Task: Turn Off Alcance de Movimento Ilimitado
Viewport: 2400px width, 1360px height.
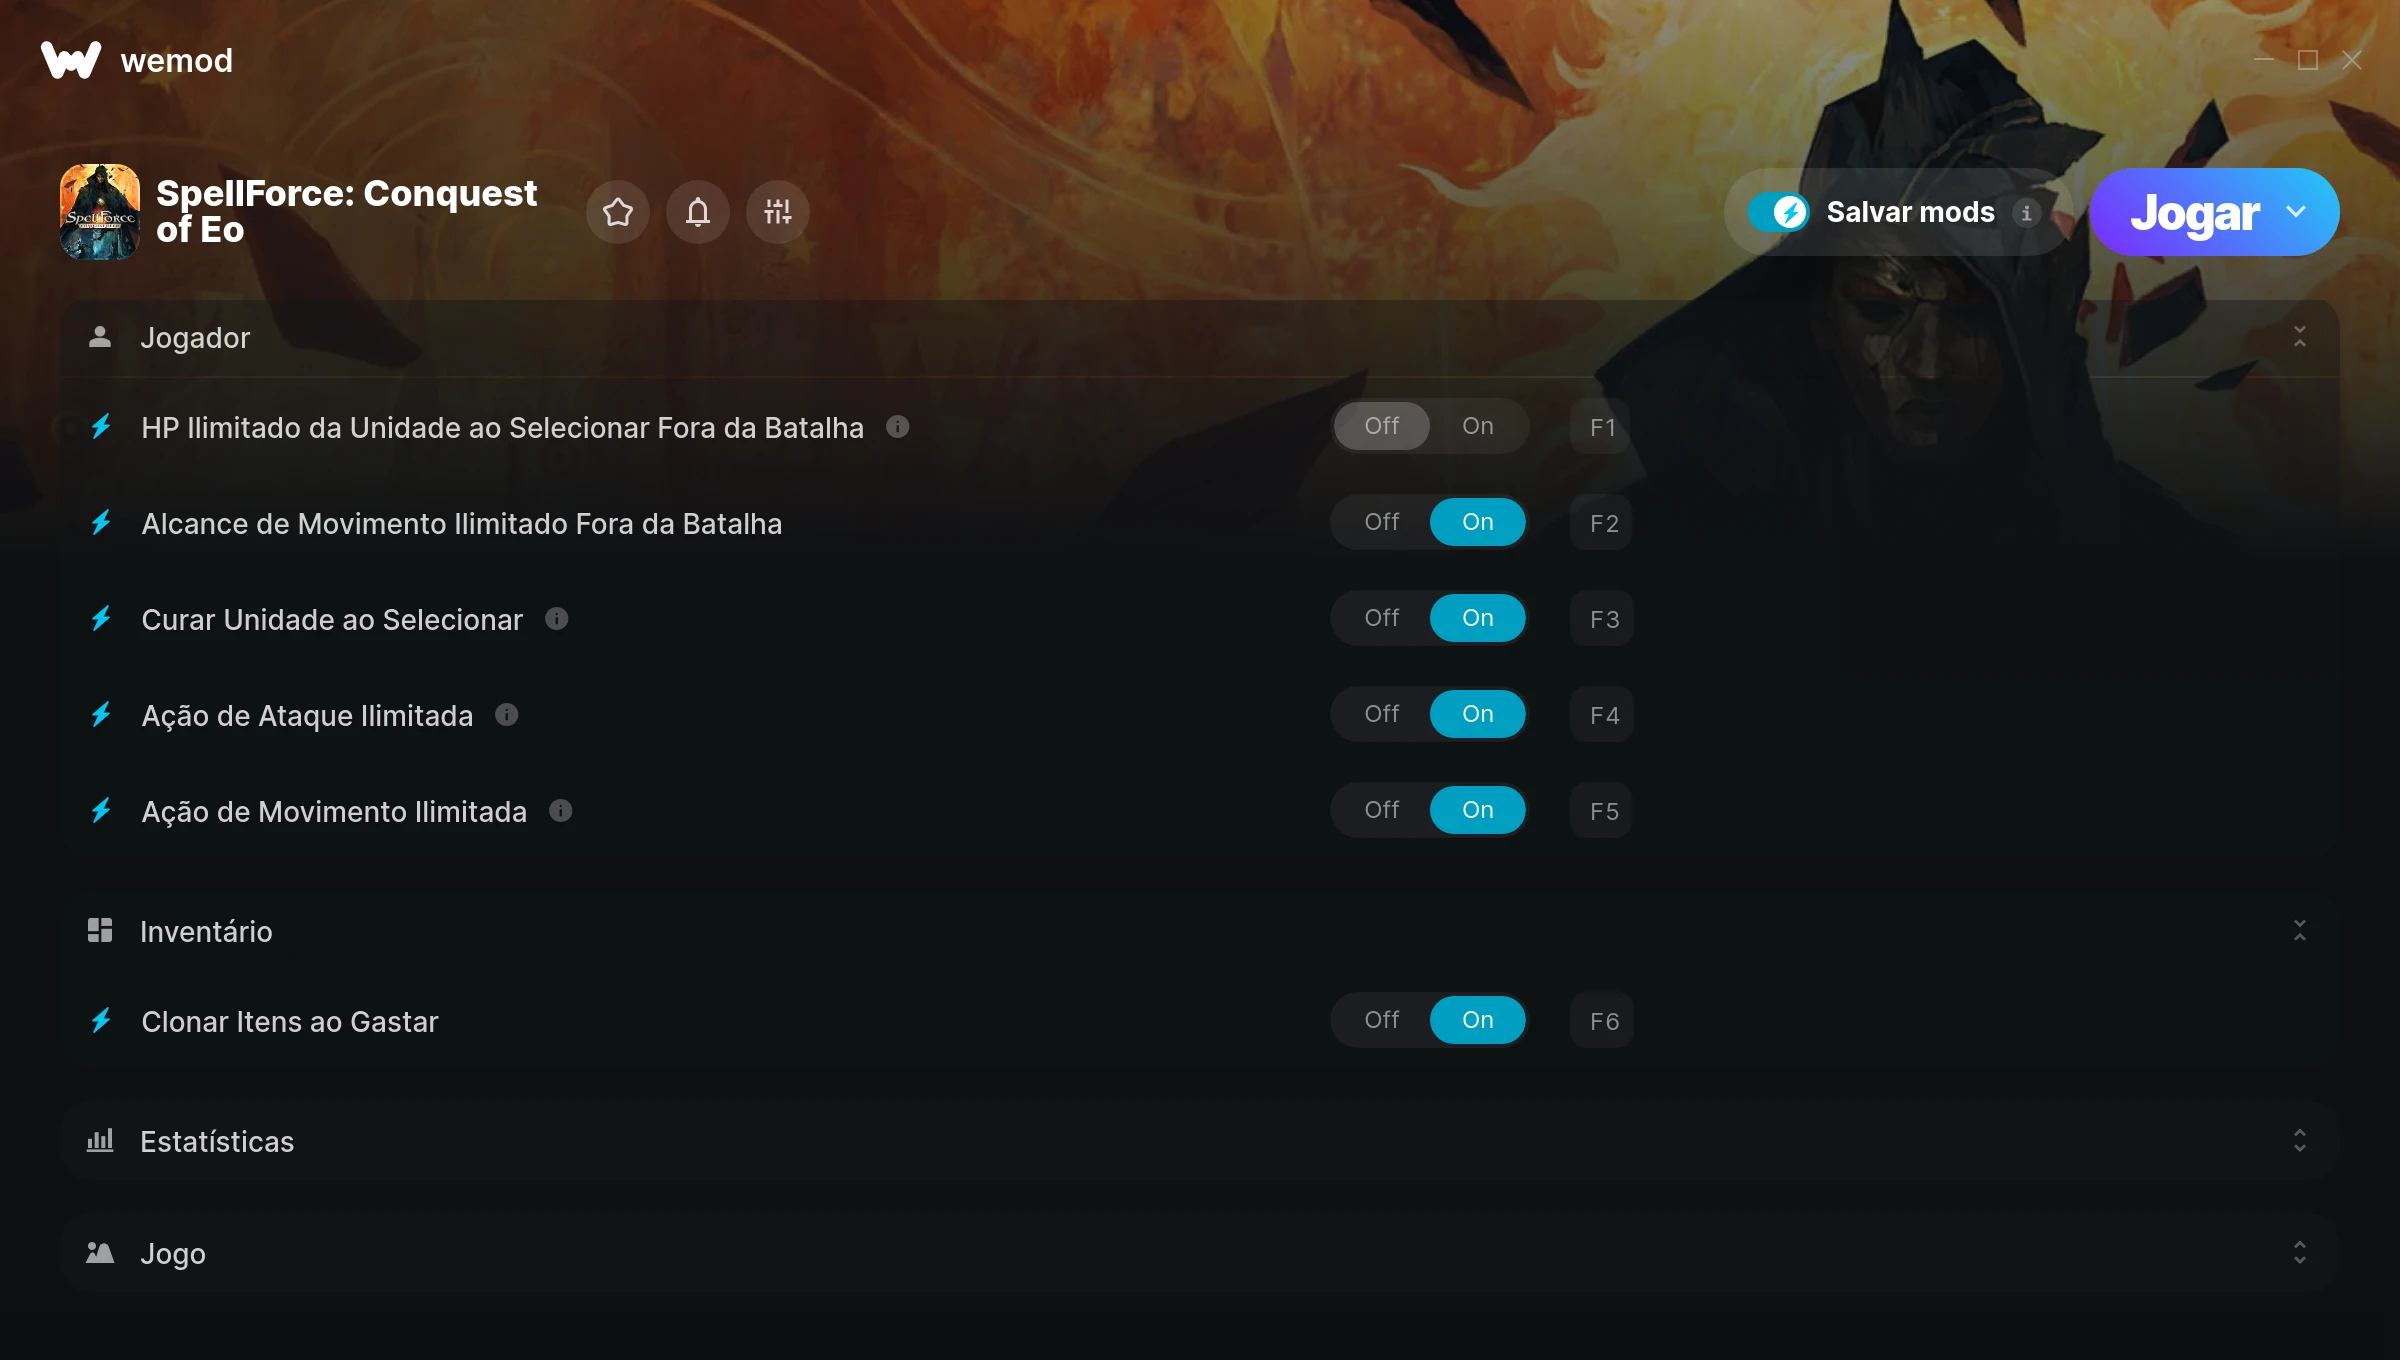Action: coord(1382,522)
